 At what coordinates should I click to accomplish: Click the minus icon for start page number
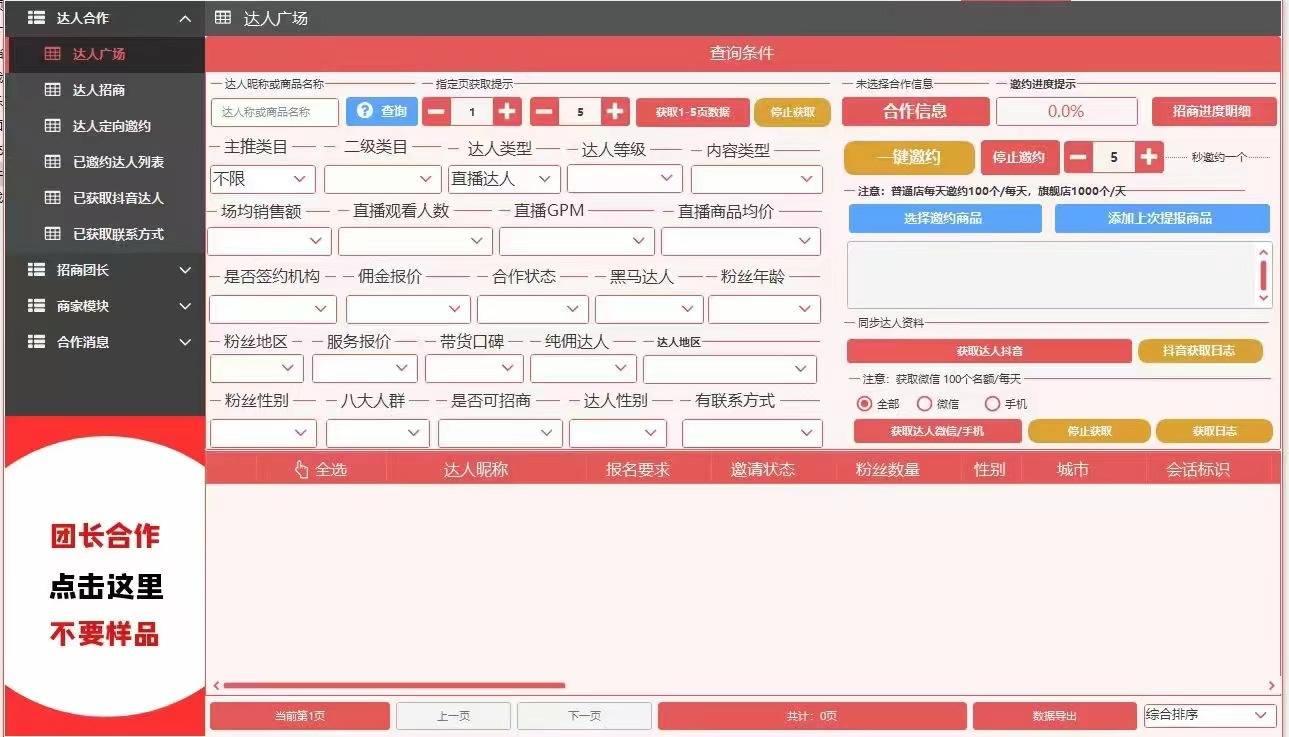(x=436, y=112)
